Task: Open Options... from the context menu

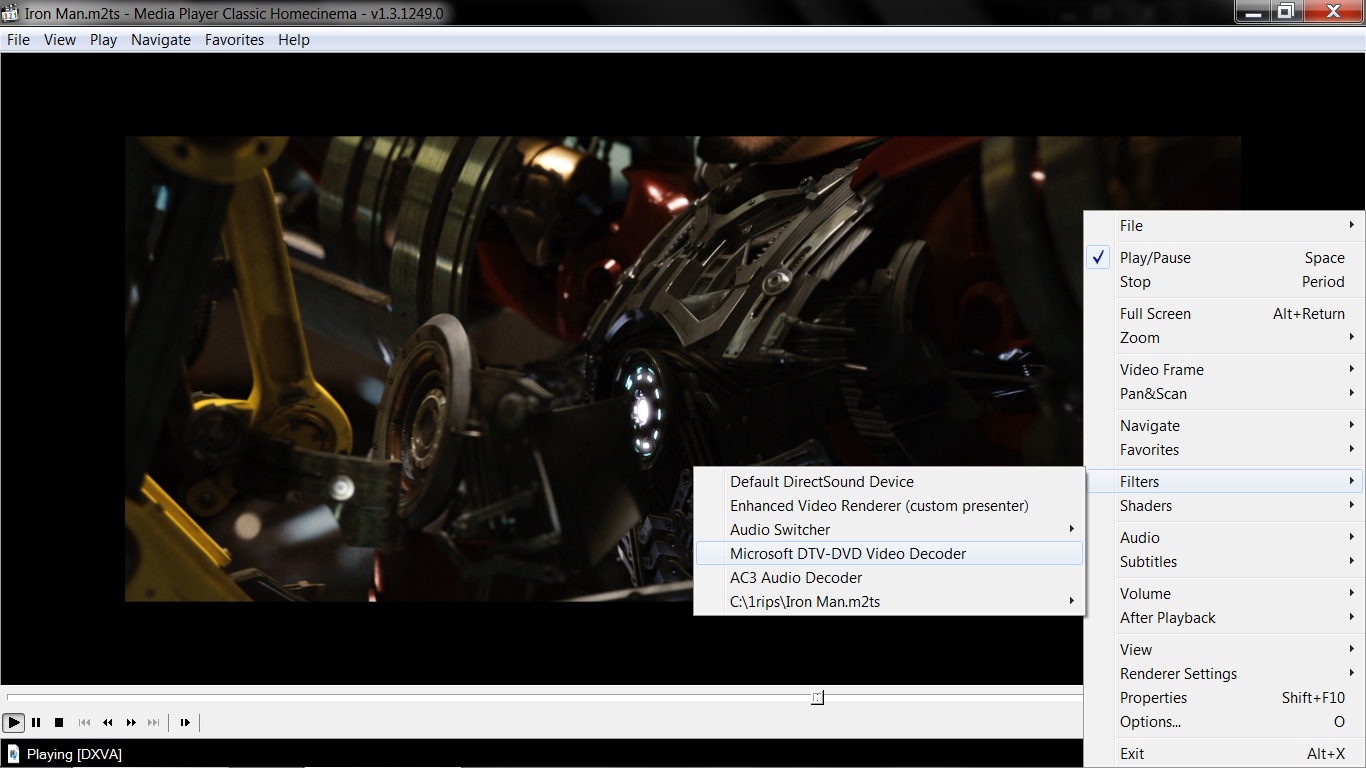Action: click(1224, 721)
